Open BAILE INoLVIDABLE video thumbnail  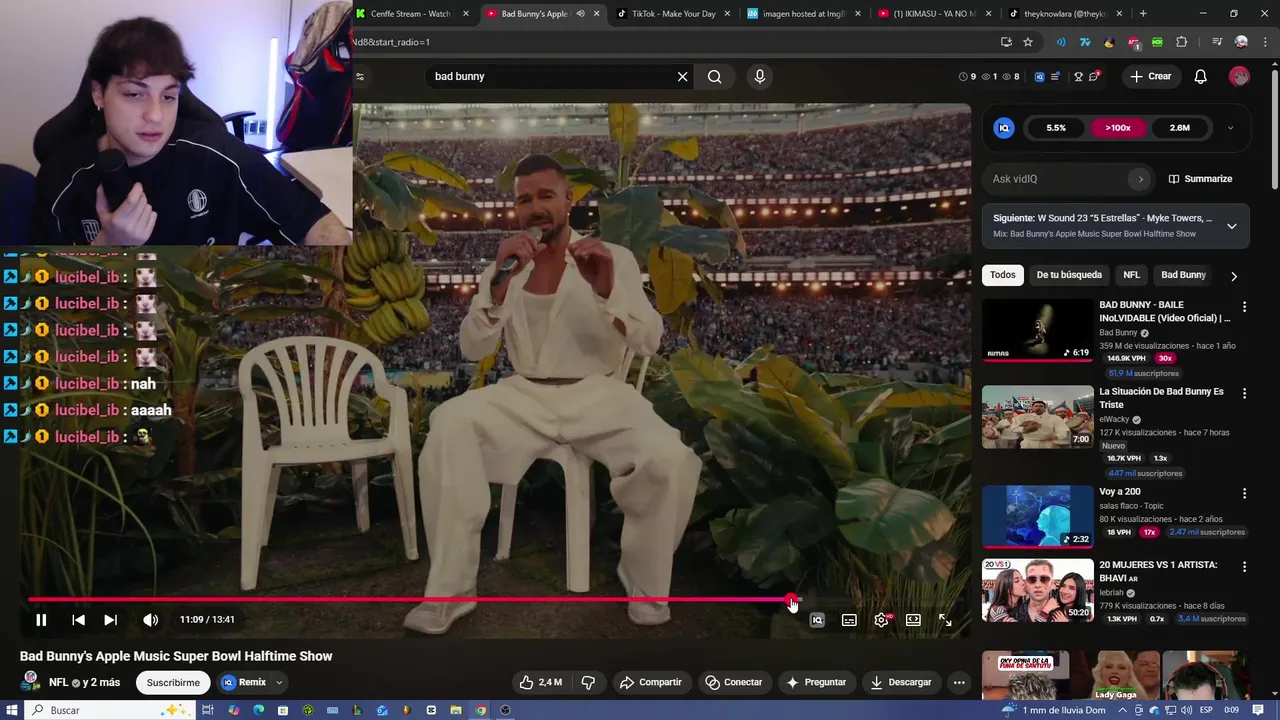1038,330
